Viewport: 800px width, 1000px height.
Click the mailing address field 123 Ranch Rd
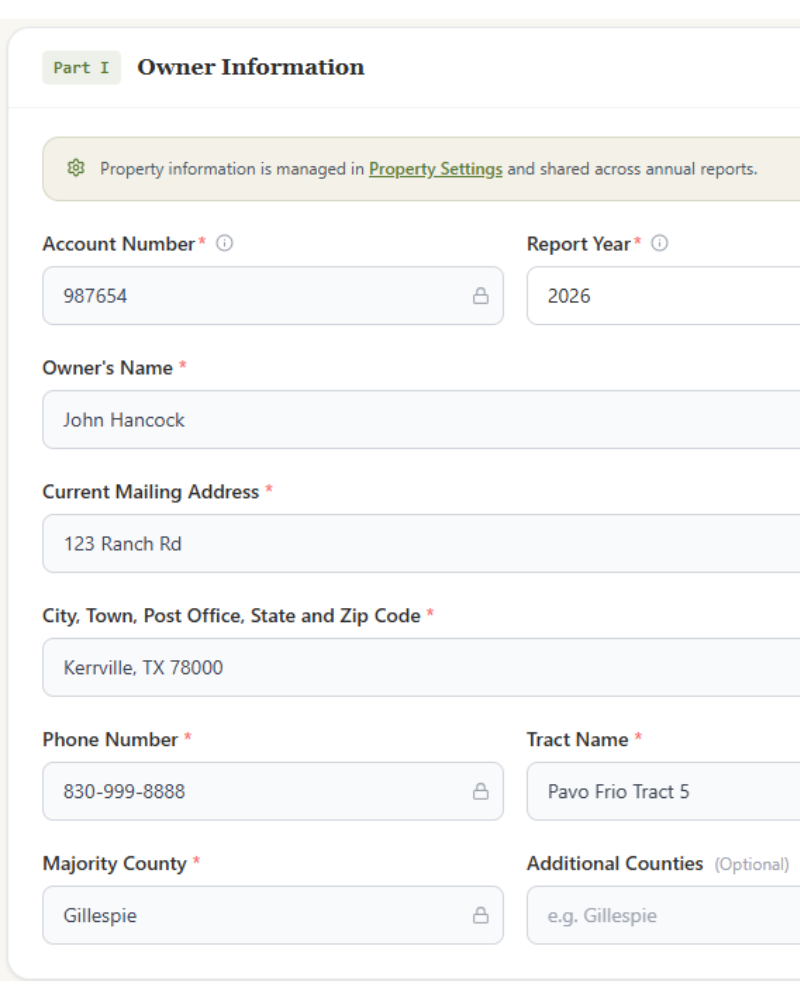click(421, 543)
